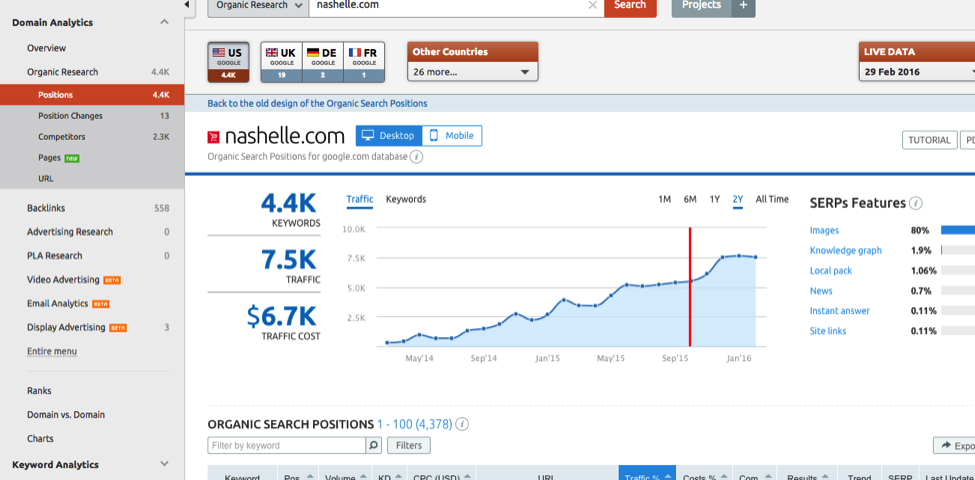975x480 pixels.
Task: Open the Knowledge graph SERP feature link
Action: pyautogui.click(x=846, y=251)
